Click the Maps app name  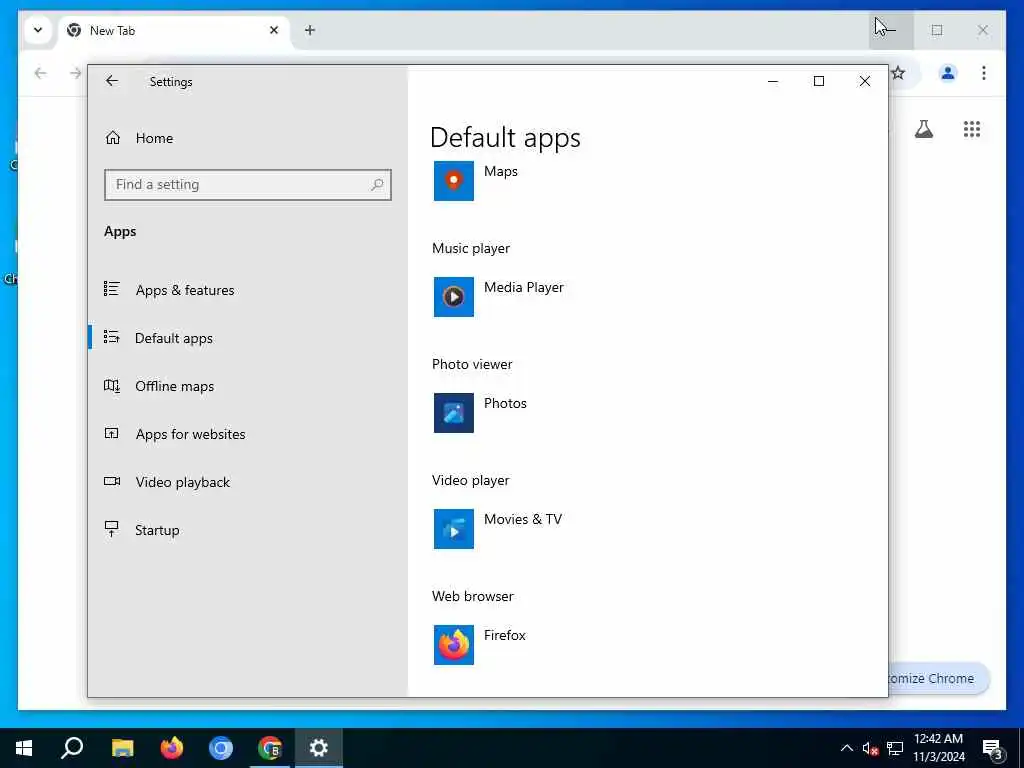(501, 172)
